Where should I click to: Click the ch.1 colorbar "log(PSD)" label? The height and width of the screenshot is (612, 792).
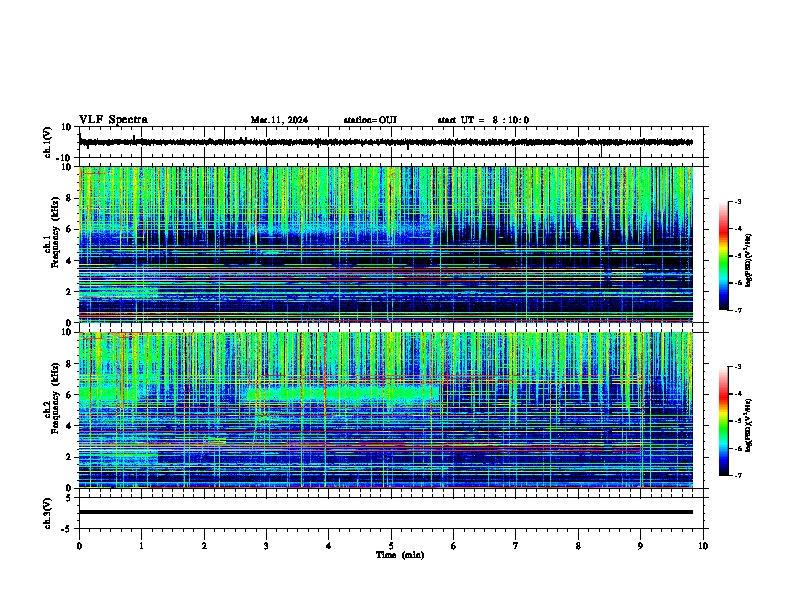748,260
